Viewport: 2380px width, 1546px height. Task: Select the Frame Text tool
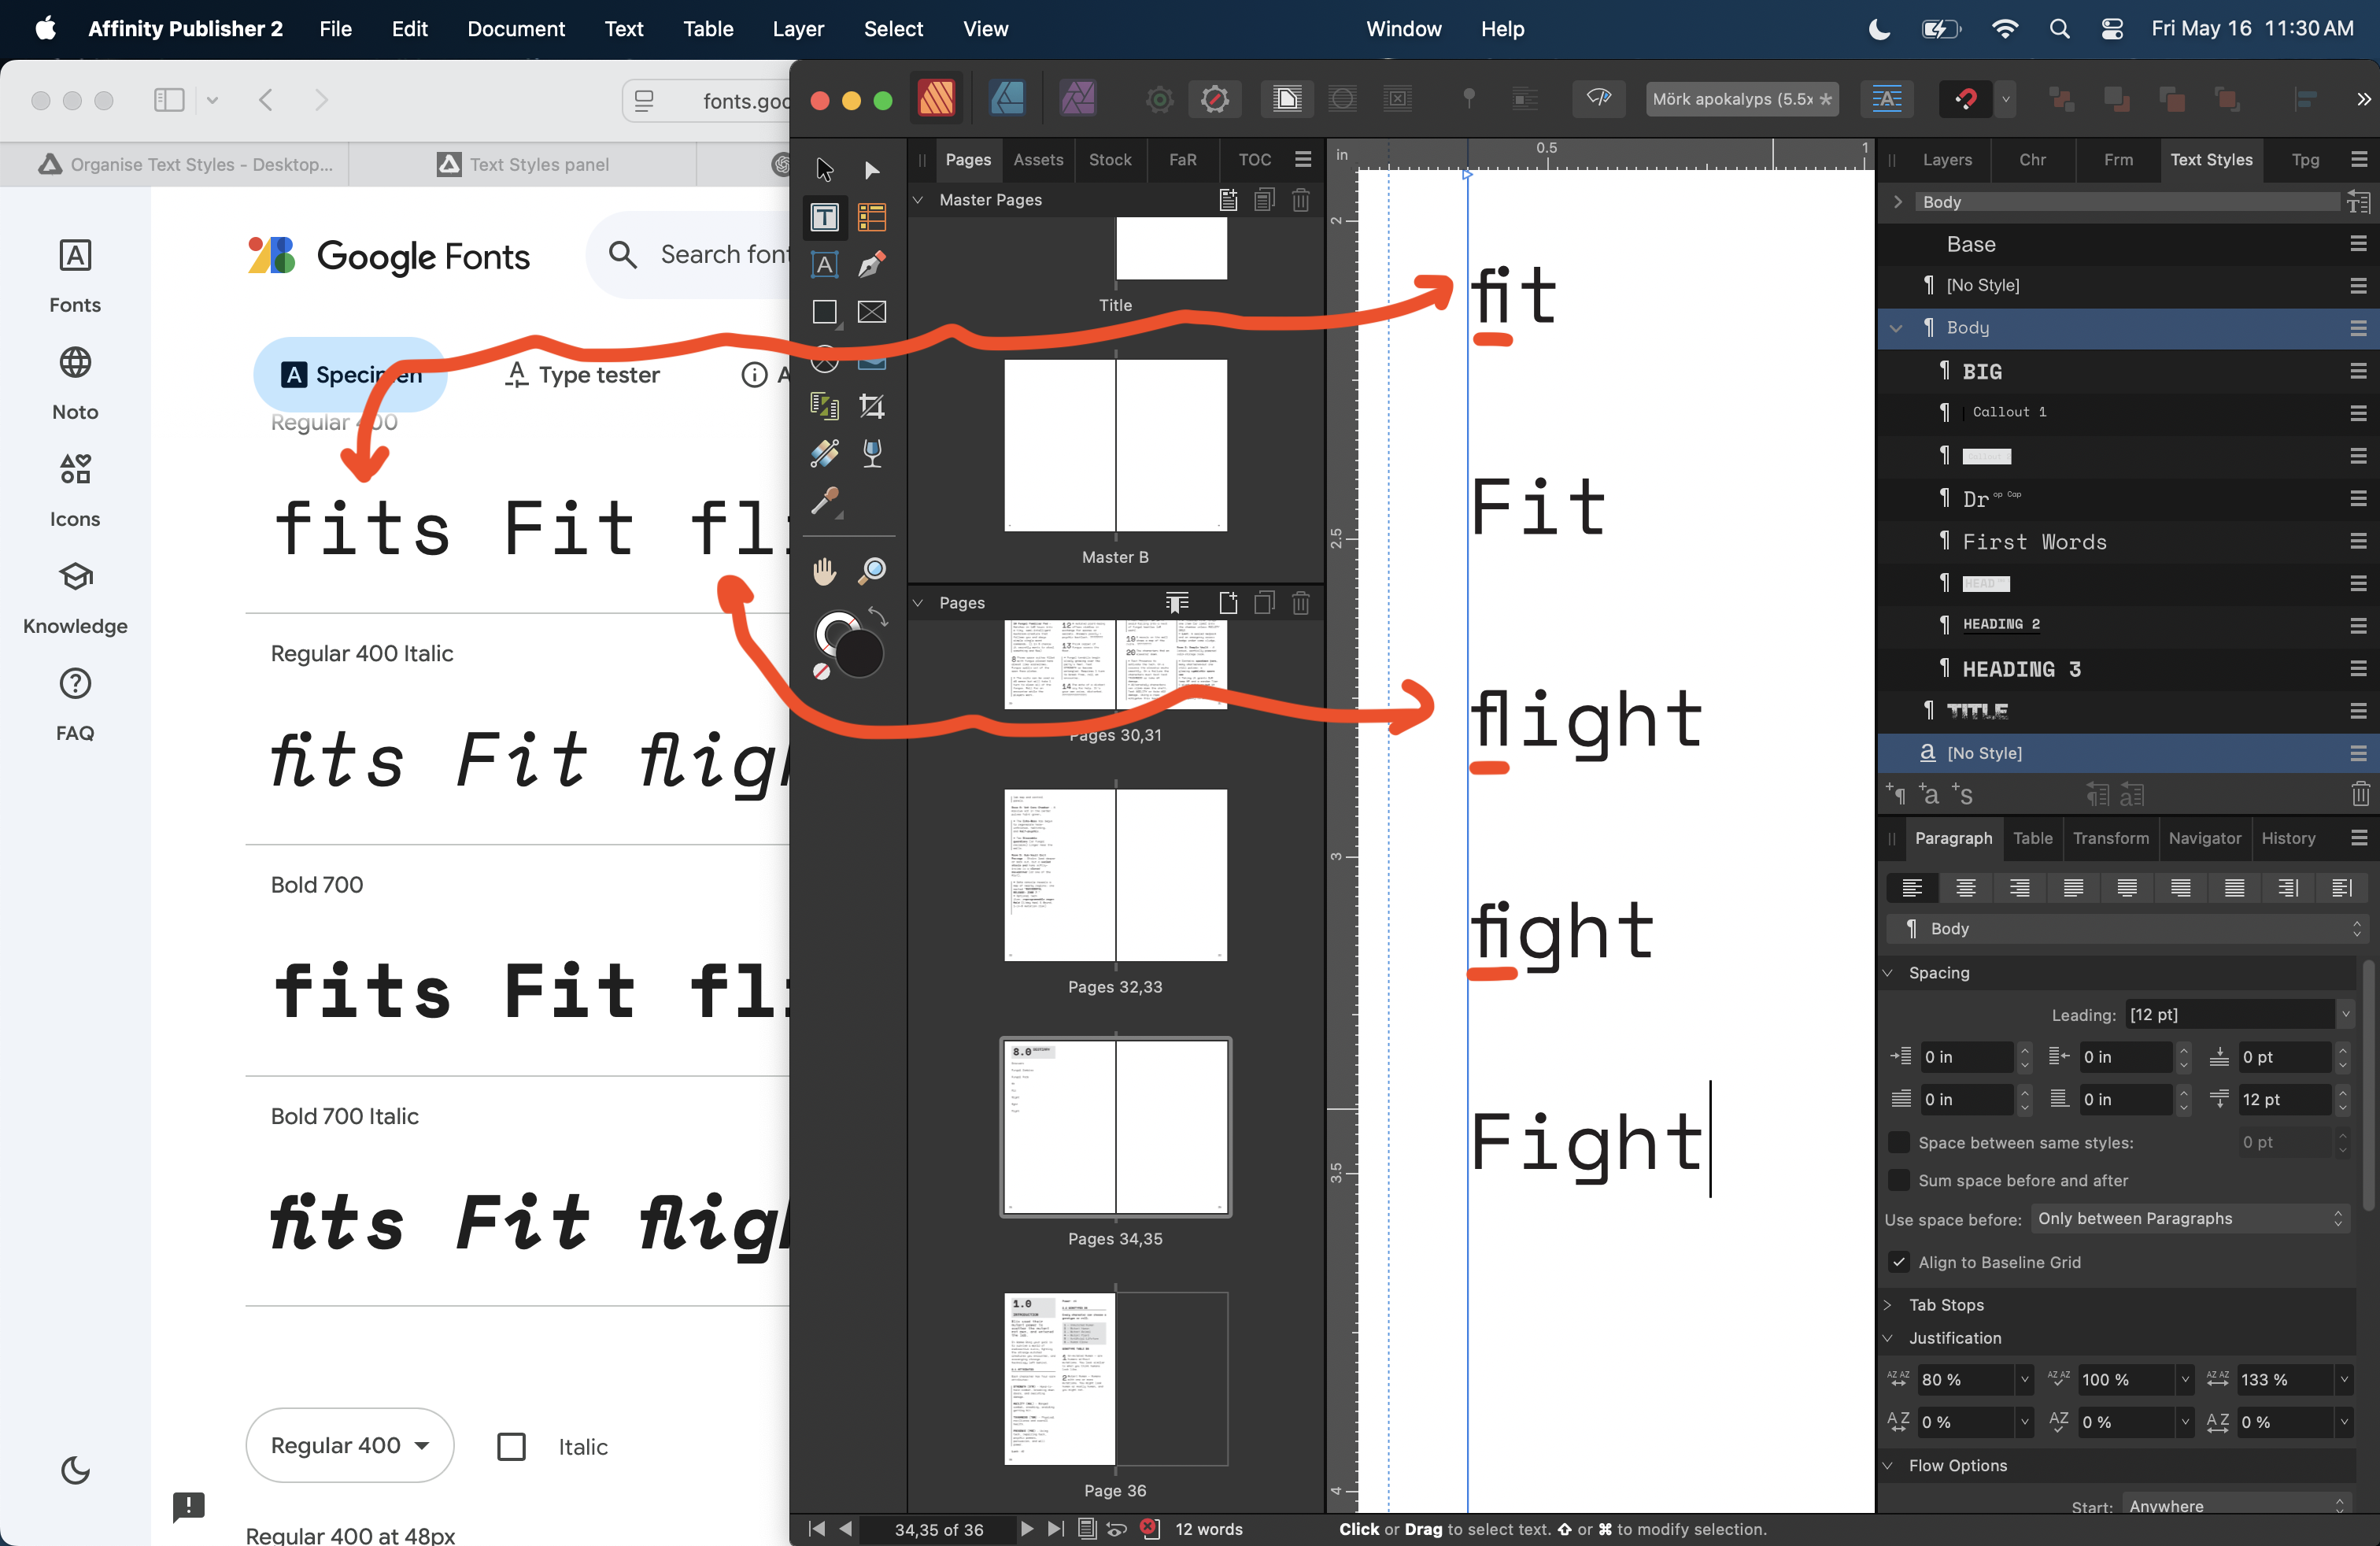coord(824,217)
